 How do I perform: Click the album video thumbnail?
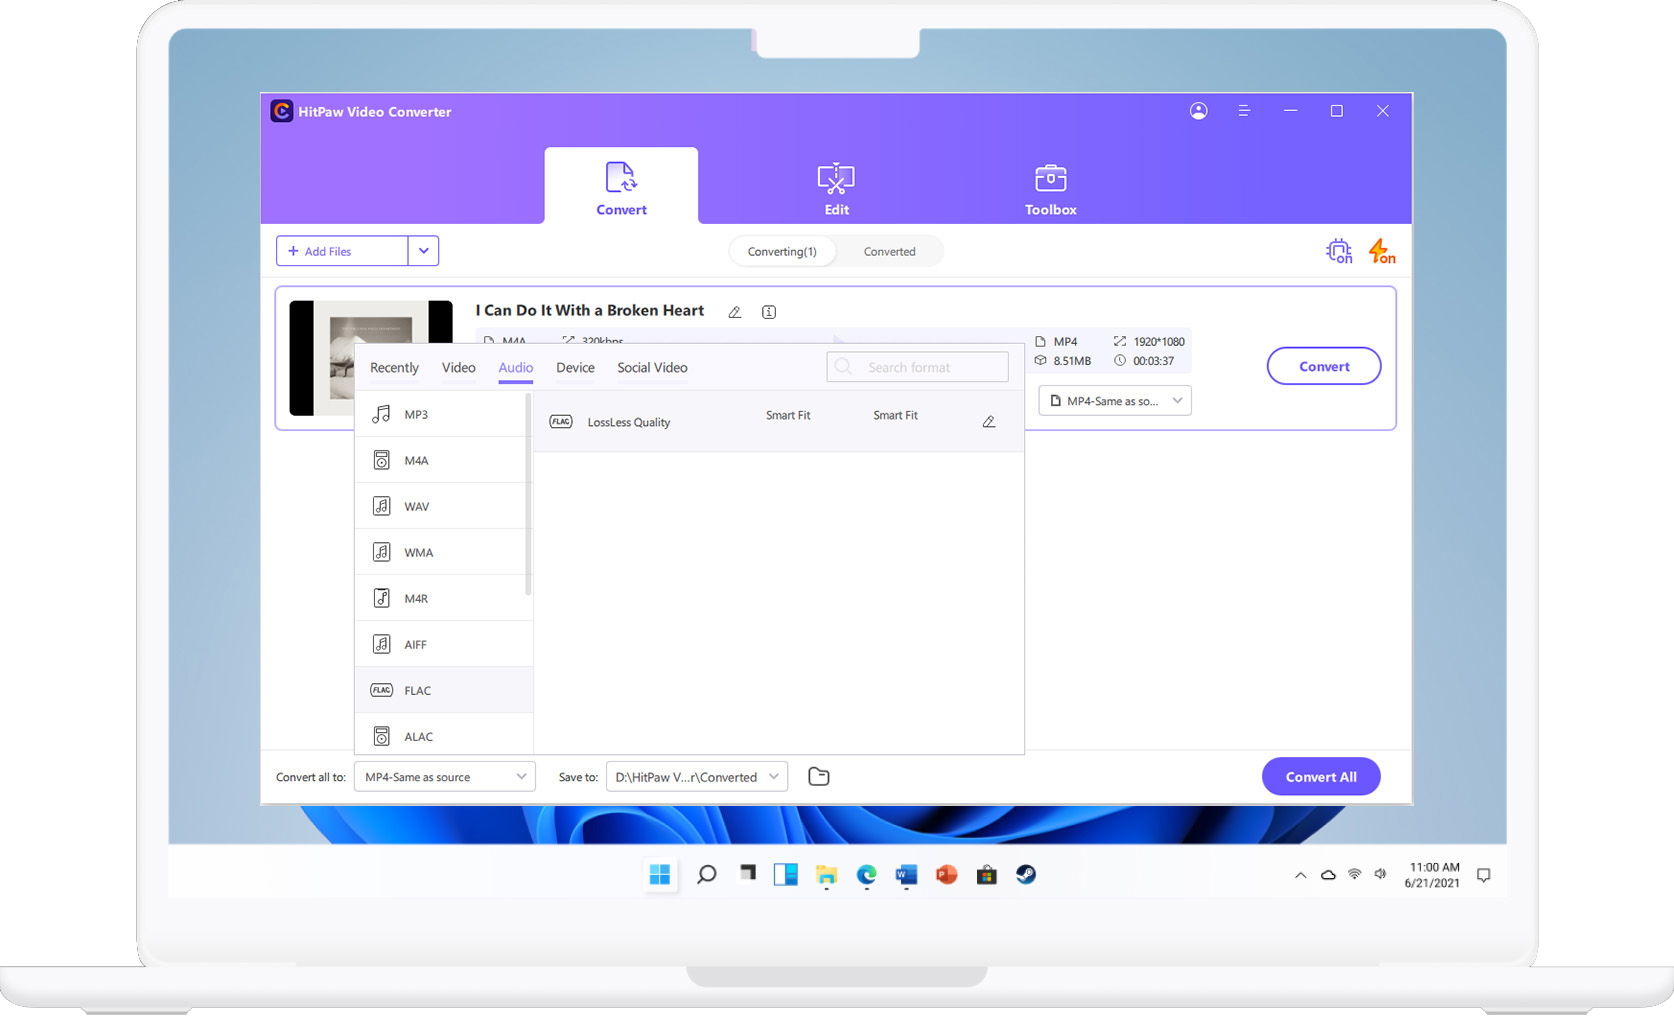click(x=371, y=358)
